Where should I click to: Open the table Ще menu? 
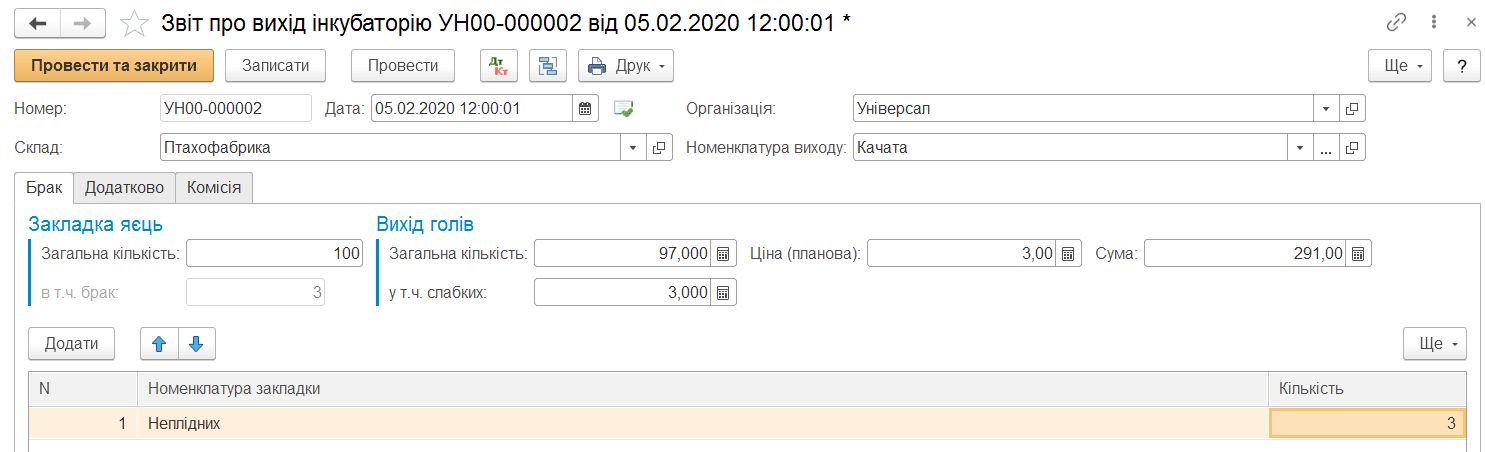[1435, 344]
